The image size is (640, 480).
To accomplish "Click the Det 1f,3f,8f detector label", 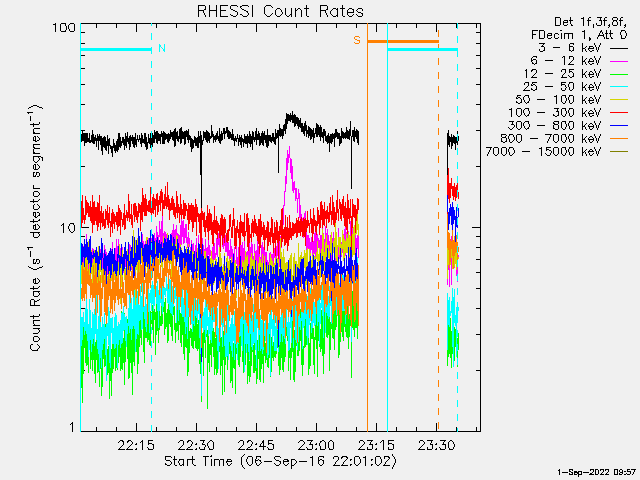I will [x=591, y=22].
